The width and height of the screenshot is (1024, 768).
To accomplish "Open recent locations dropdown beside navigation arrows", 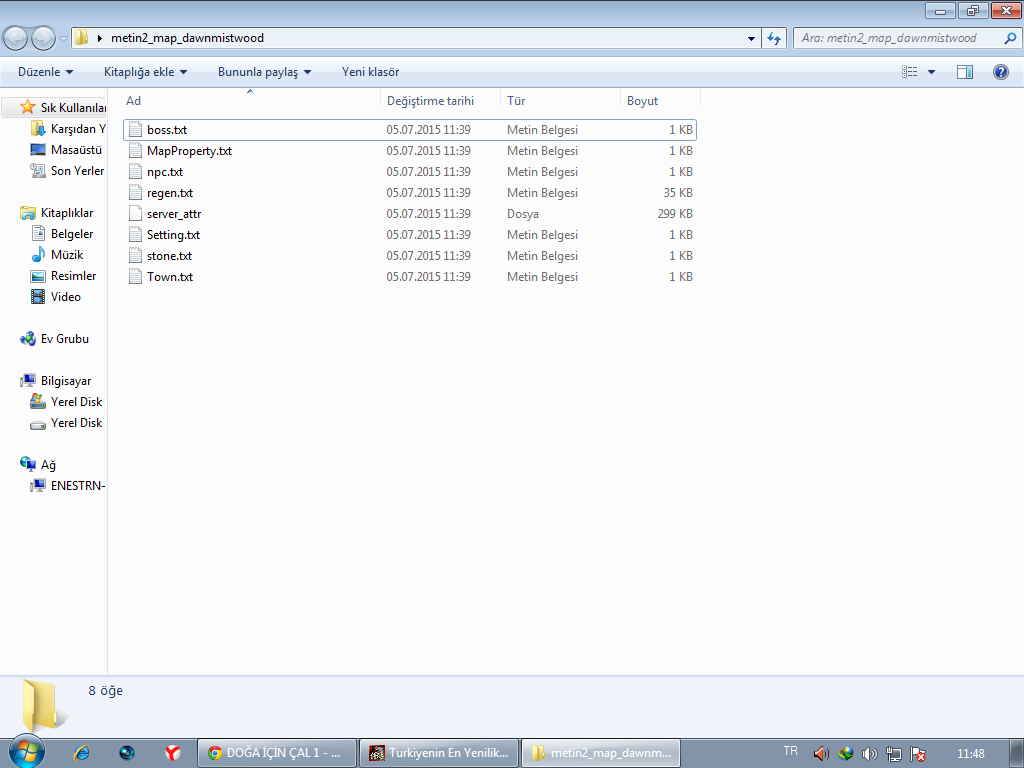I will click(x=63, y=39).
